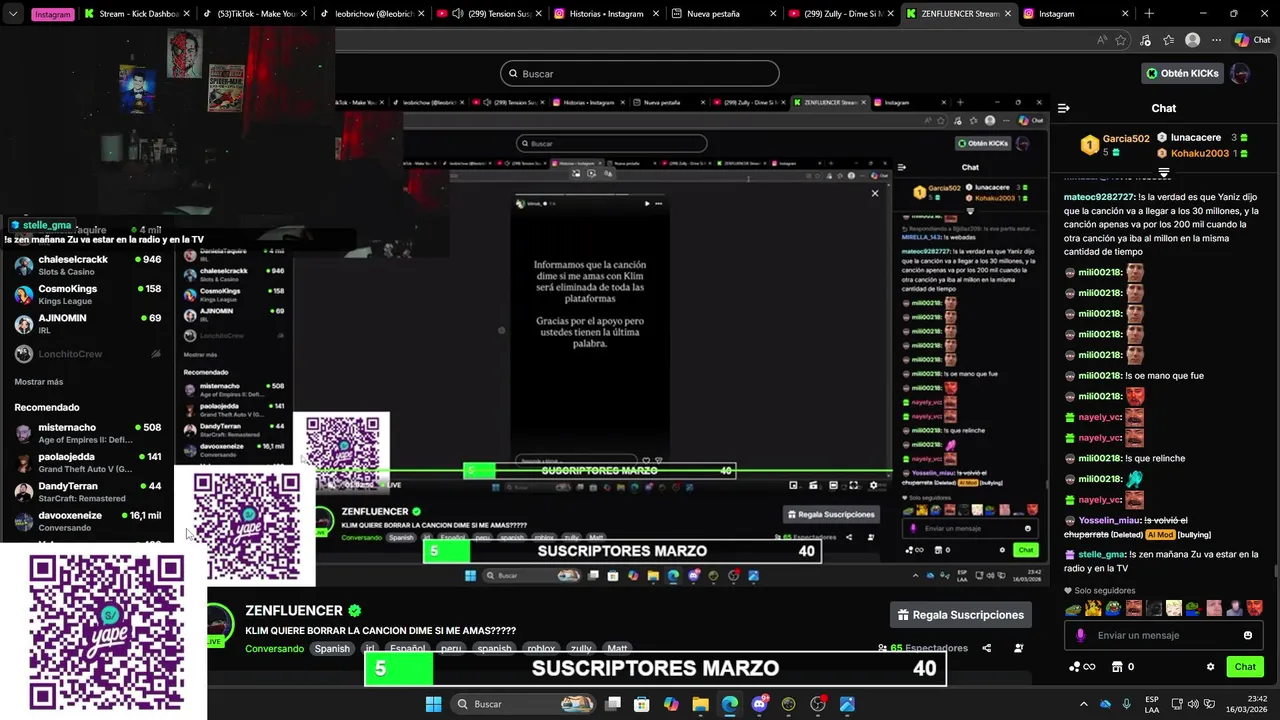Open offline LonchitoCrew channel in large sidebar
The image size is (1280, 720).
(88, 354)
